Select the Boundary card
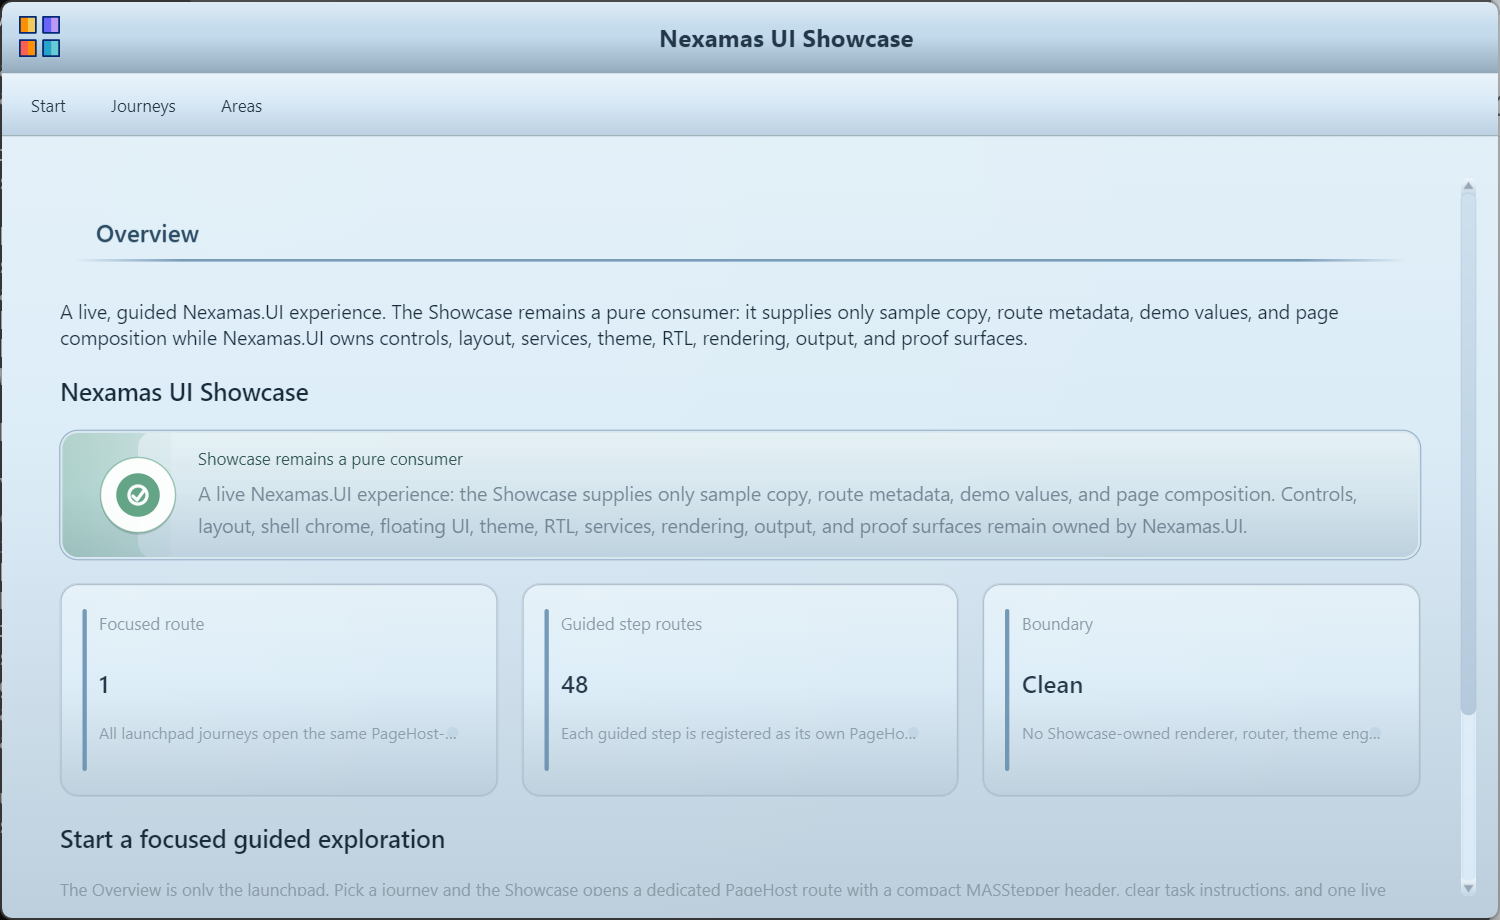 1201,690
